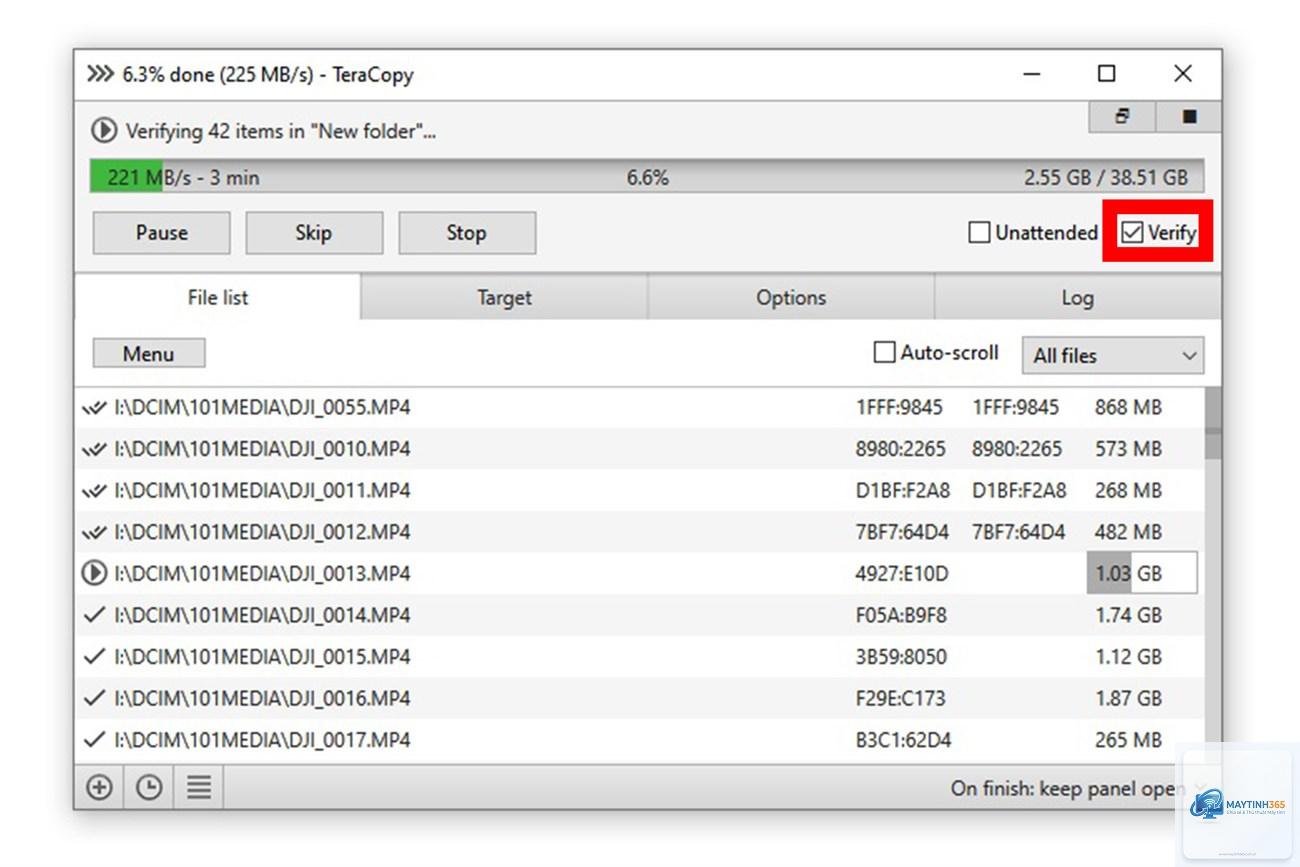Switch to the compact panel view icon
Image resolution: width=1300 pixels, height=867 pixels.
[1122, 116]
